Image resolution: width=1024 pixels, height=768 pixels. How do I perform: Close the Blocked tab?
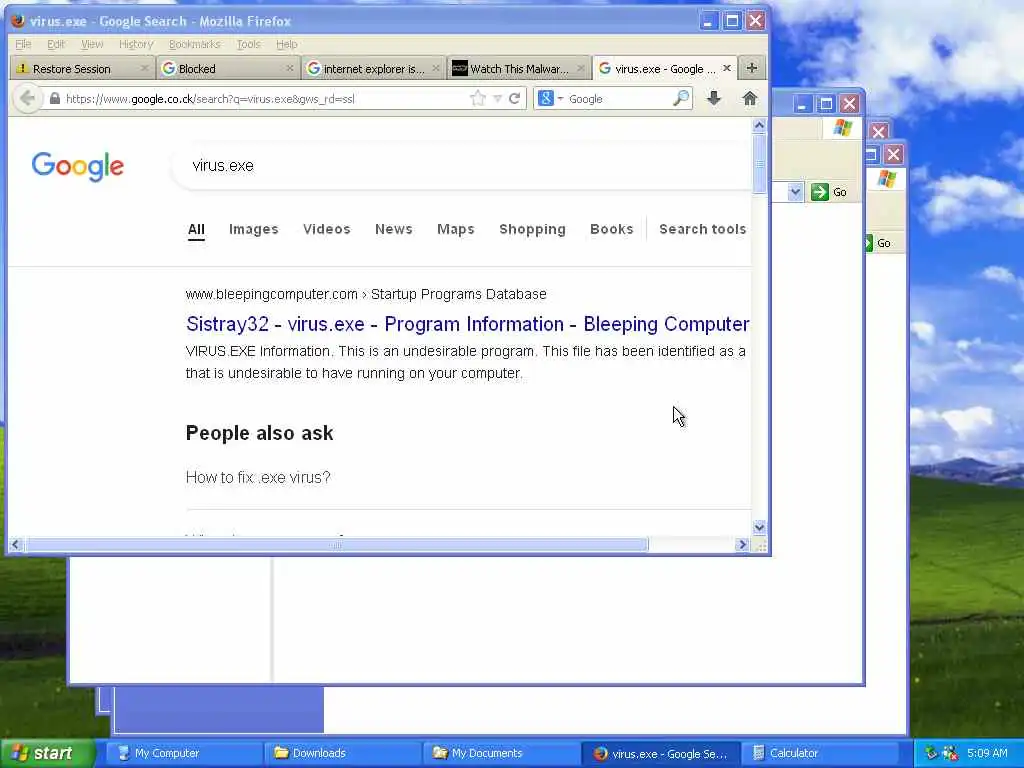[x=290, y=68]
